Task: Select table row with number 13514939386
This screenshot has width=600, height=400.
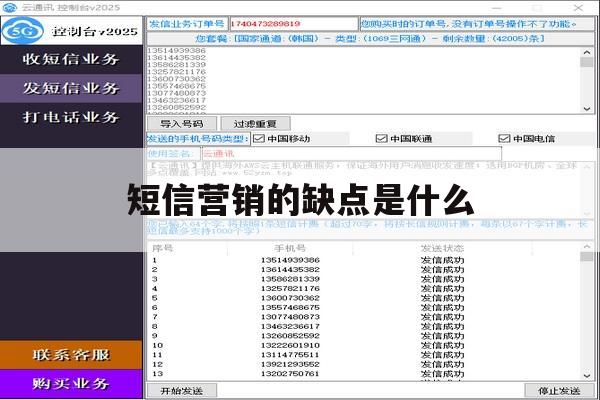Action: coord(364,260)
